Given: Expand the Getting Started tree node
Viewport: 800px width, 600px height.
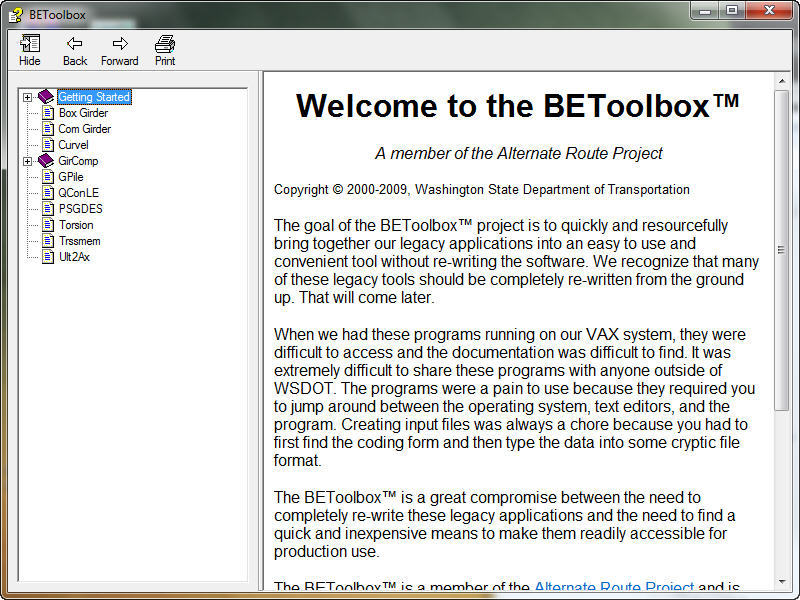Looking at the screenshot, I should [28, 97].
